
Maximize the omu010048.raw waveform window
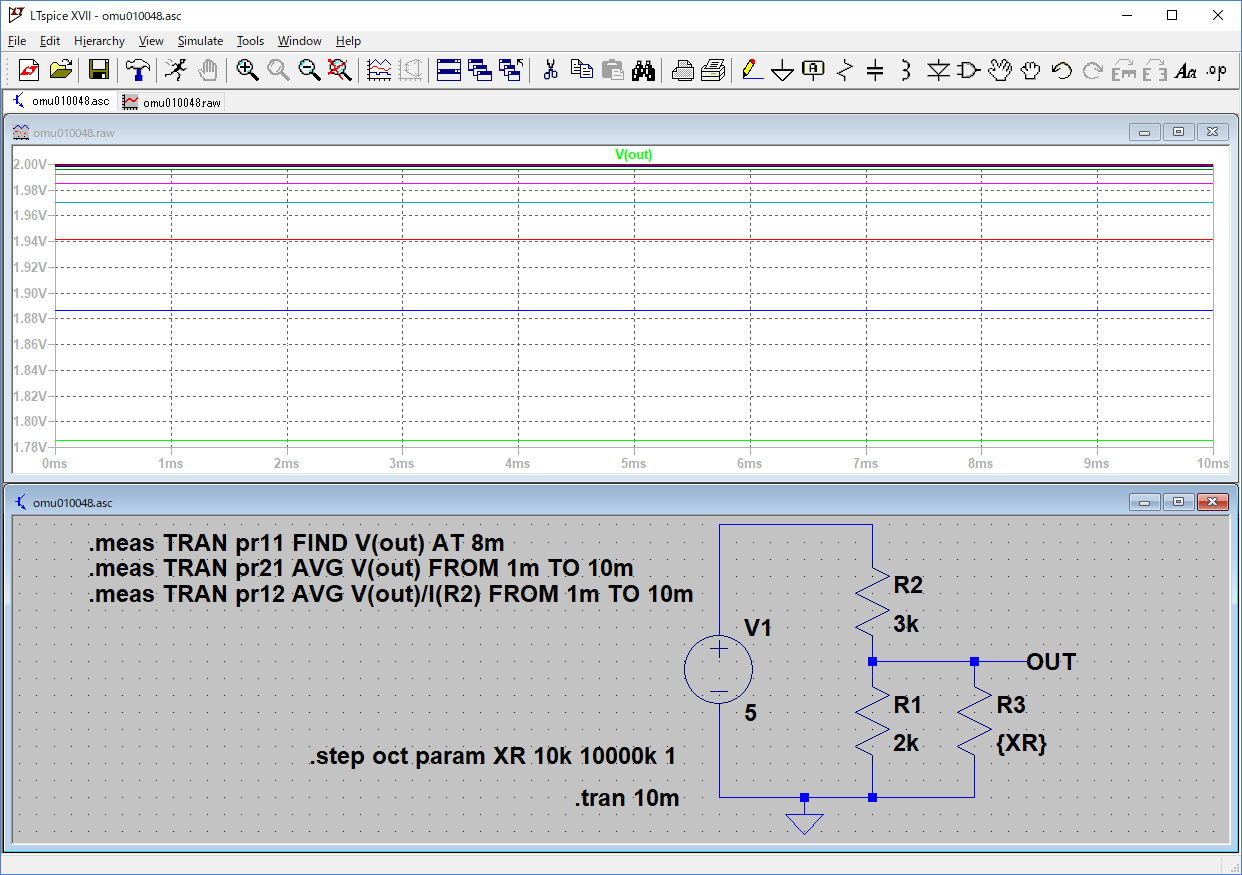click(x=1178, y=132)
